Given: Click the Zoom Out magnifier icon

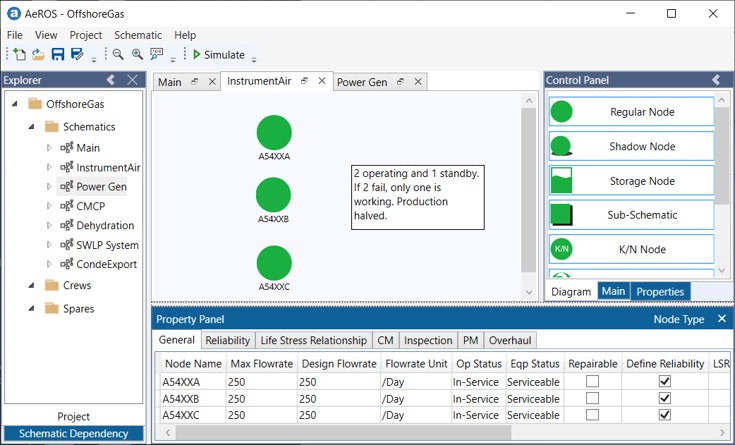Looking at the screenshot, I should coord(118,55).
